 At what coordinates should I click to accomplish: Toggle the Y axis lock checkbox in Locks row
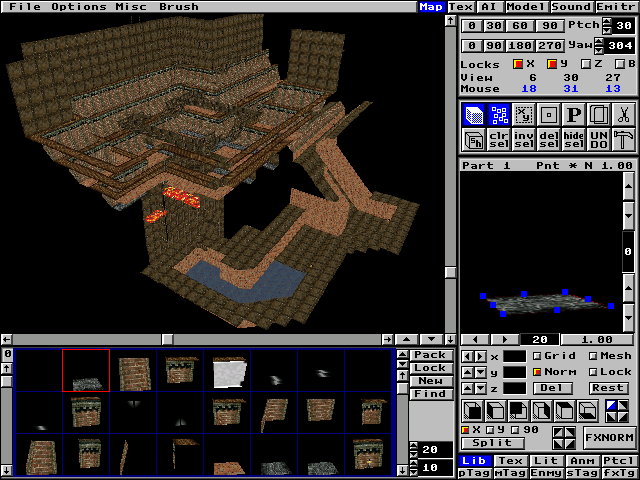pos(552,64)
